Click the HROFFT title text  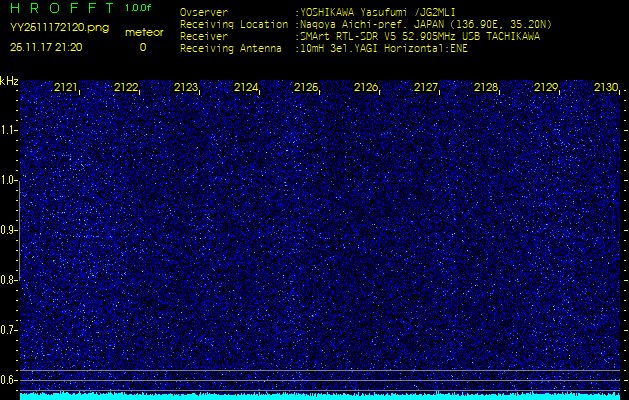point(60,8)
